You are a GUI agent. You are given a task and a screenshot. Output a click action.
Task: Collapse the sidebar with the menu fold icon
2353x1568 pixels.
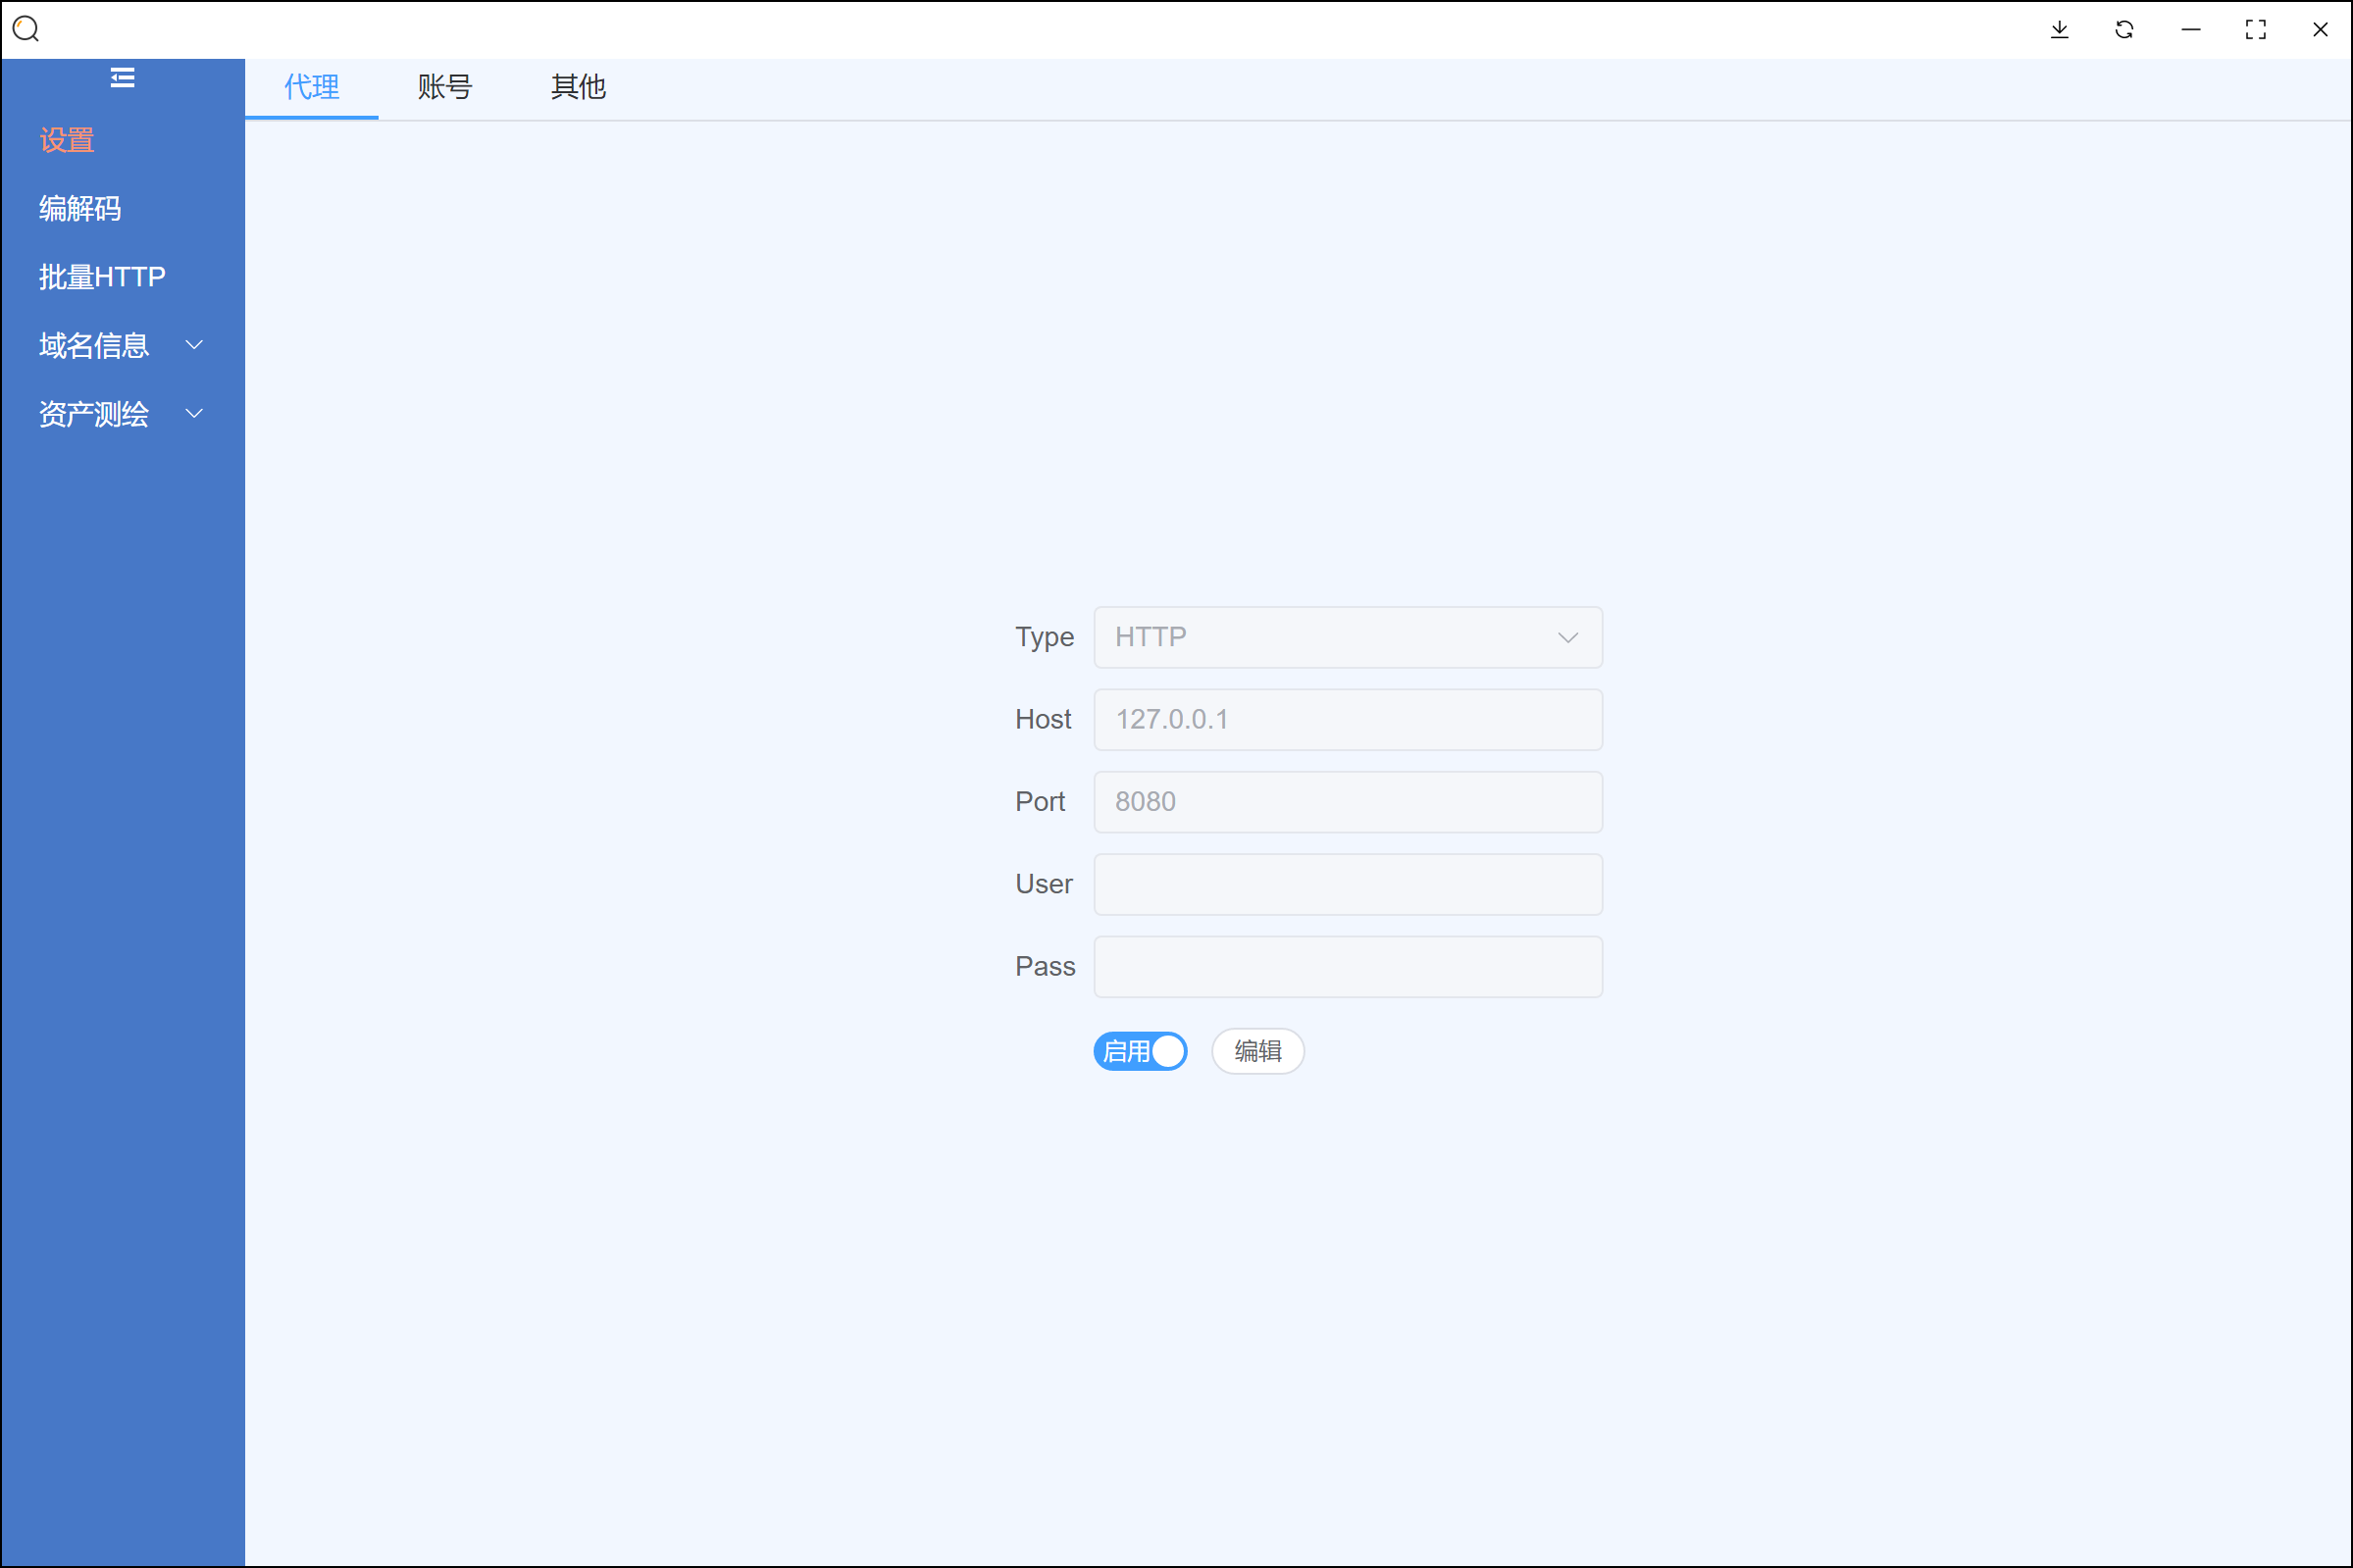122,77
